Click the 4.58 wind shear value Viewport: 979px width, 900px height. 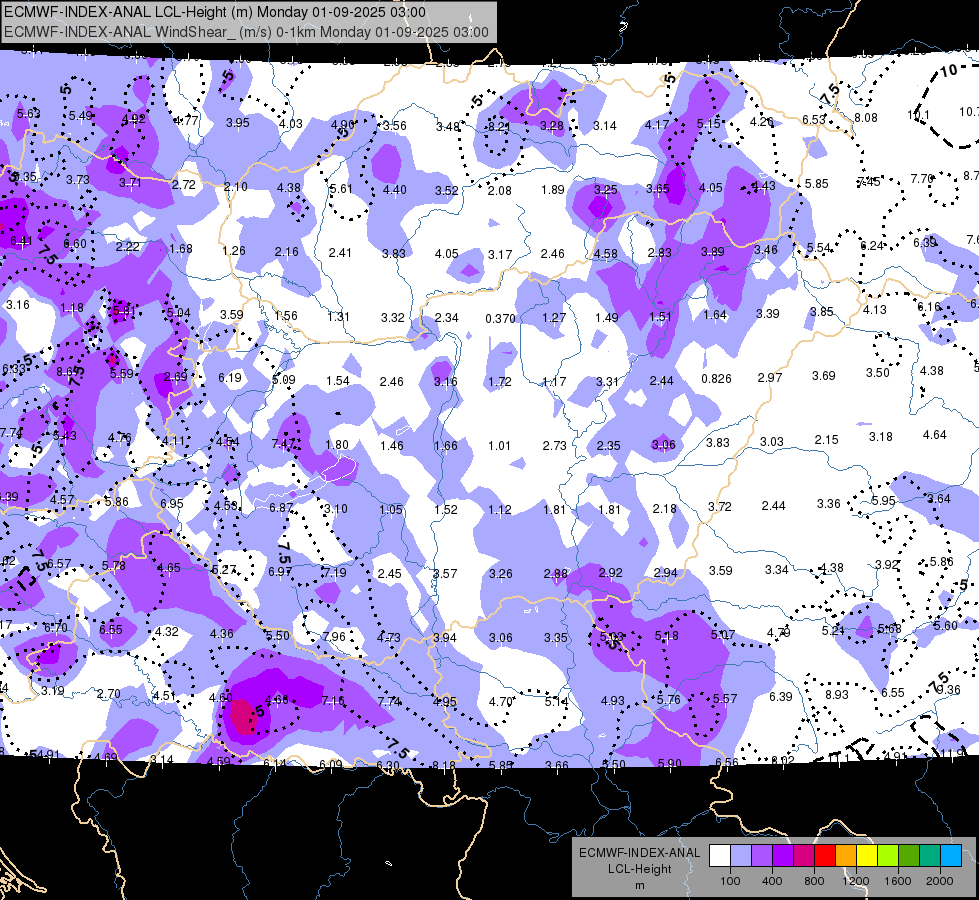coord(606,254)
